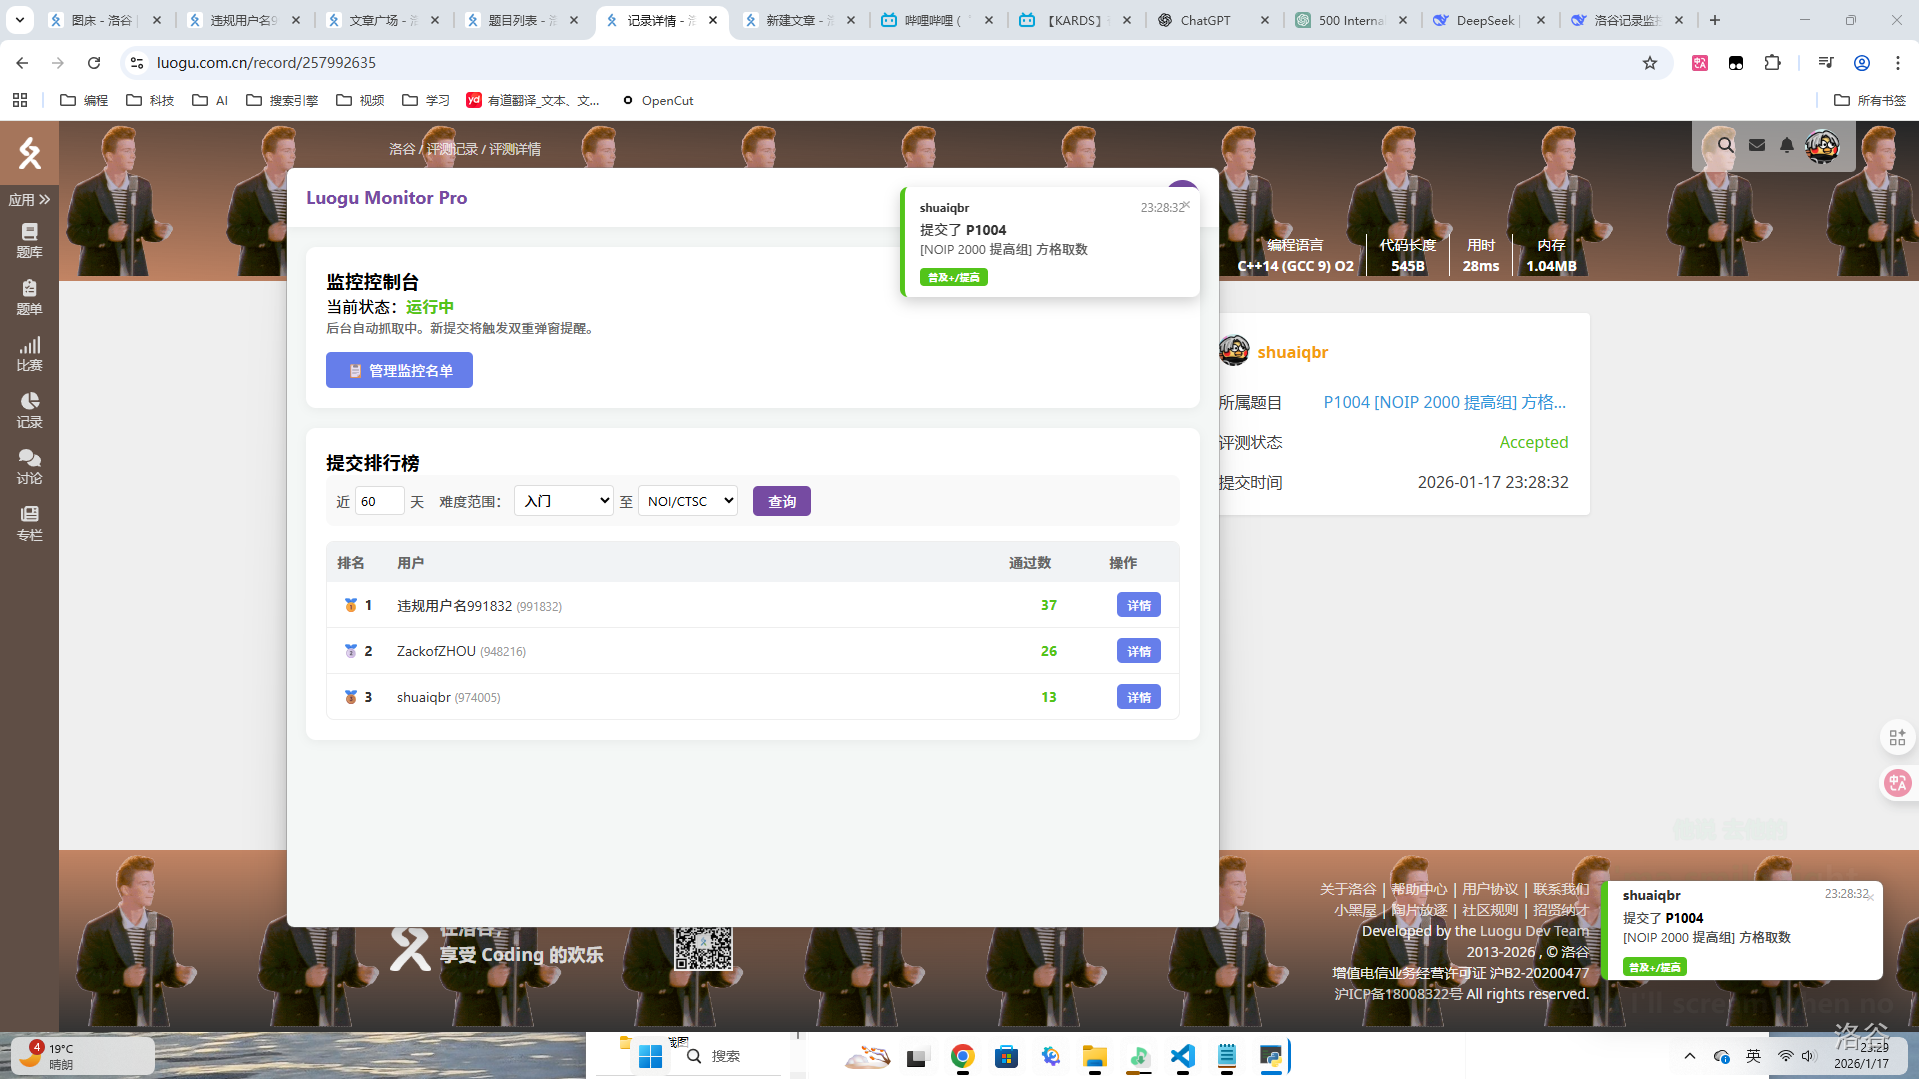Screen dimensions: 1919x1079
Task: Click the Luogu logo in sidebar
Action: (29, 153)
